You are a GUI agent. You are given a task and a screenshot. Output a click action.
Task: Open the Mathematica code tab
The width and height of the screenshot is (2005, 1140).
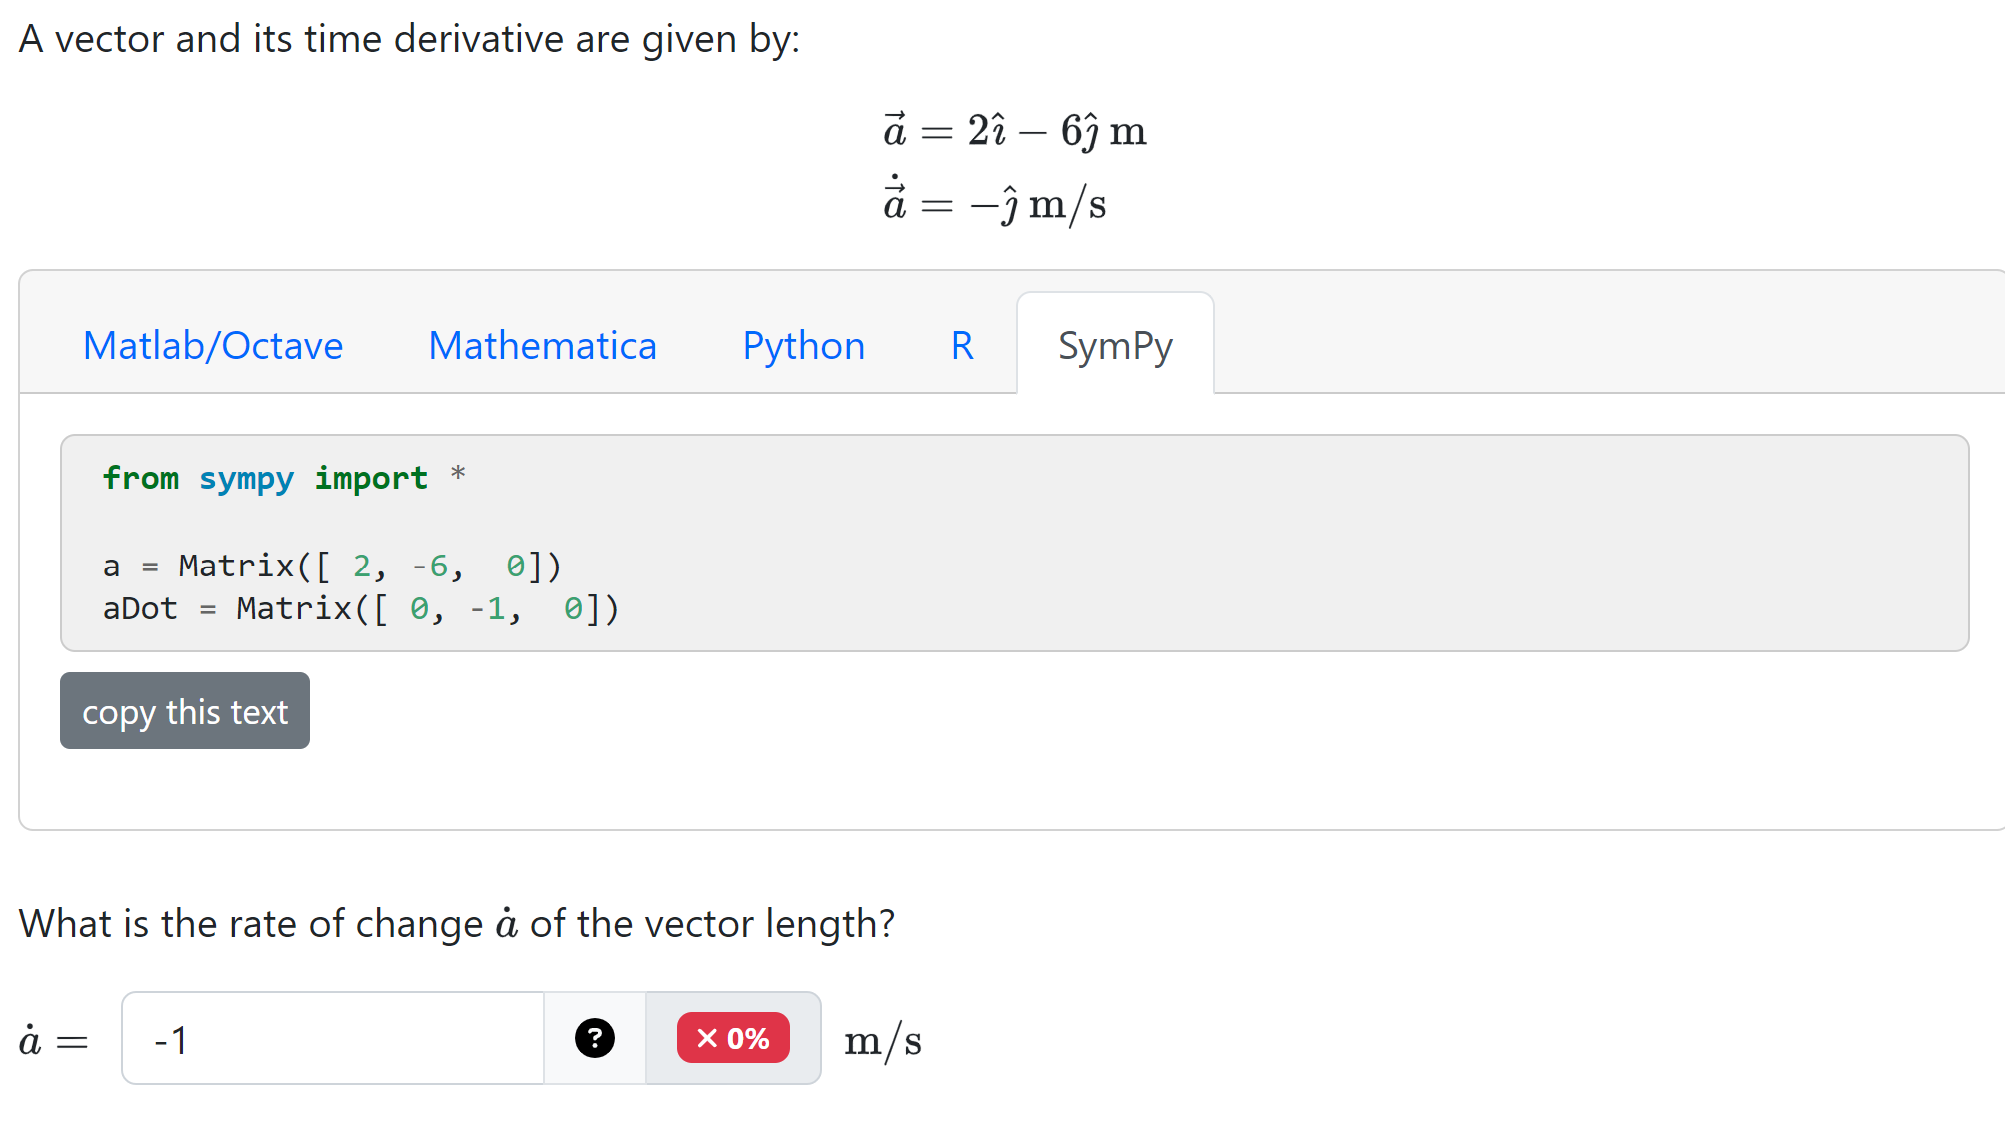(542, 345)
